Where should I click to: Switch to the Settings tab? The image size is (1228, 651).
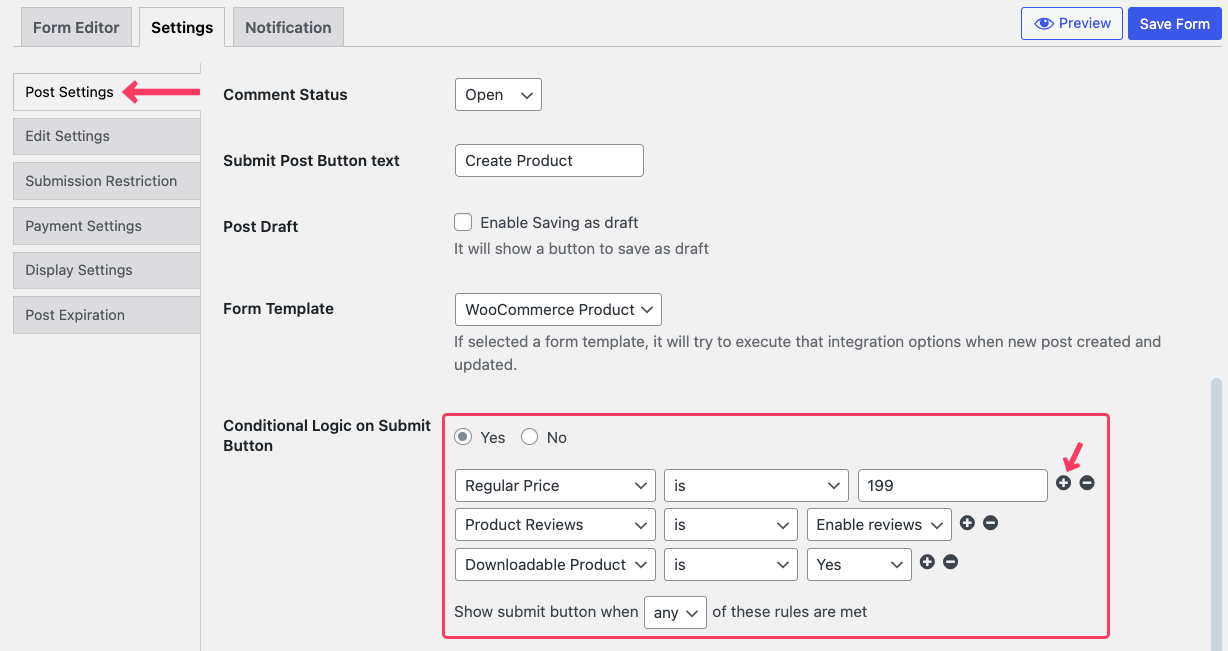tap(182, 27)
